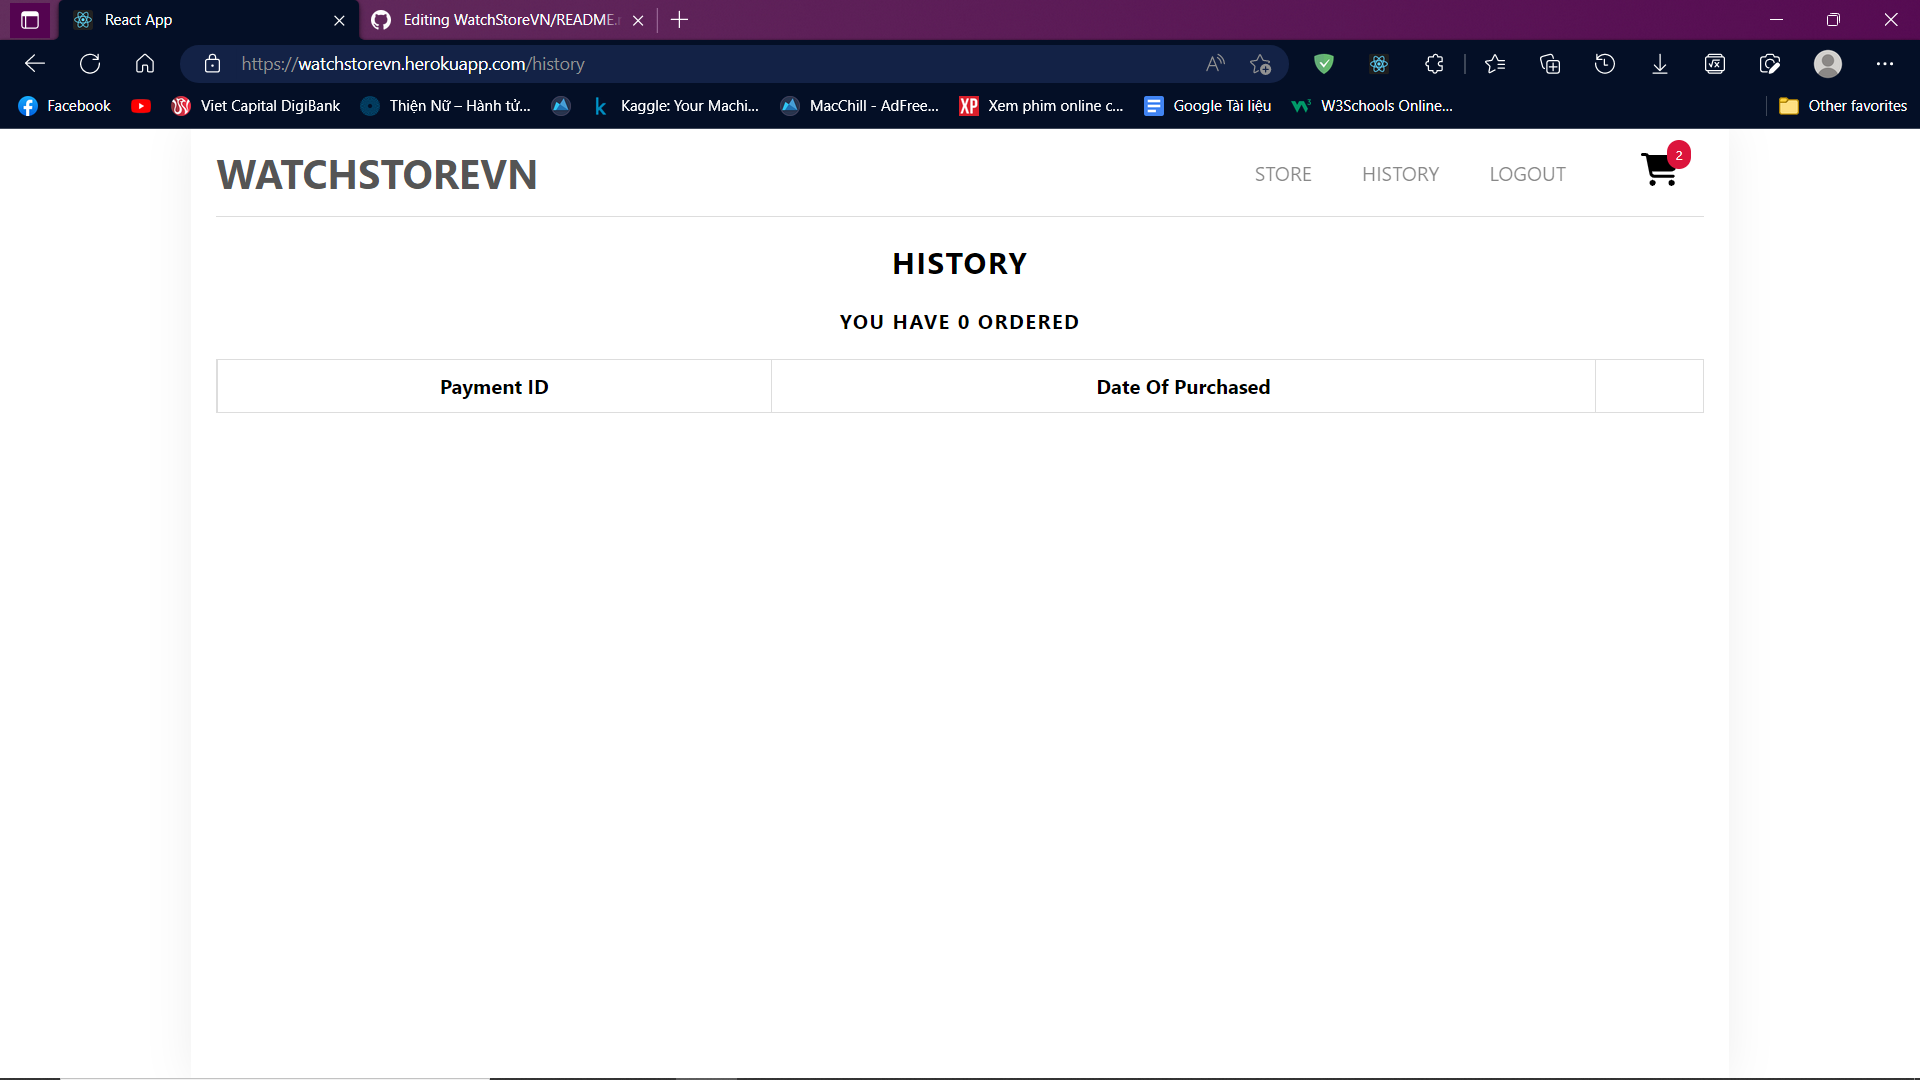Image resolution: width=1920 pixels, height=1080 pixels.
Task: Click the LOGOUT navigation item
Action: click(x=1527, y=174)
